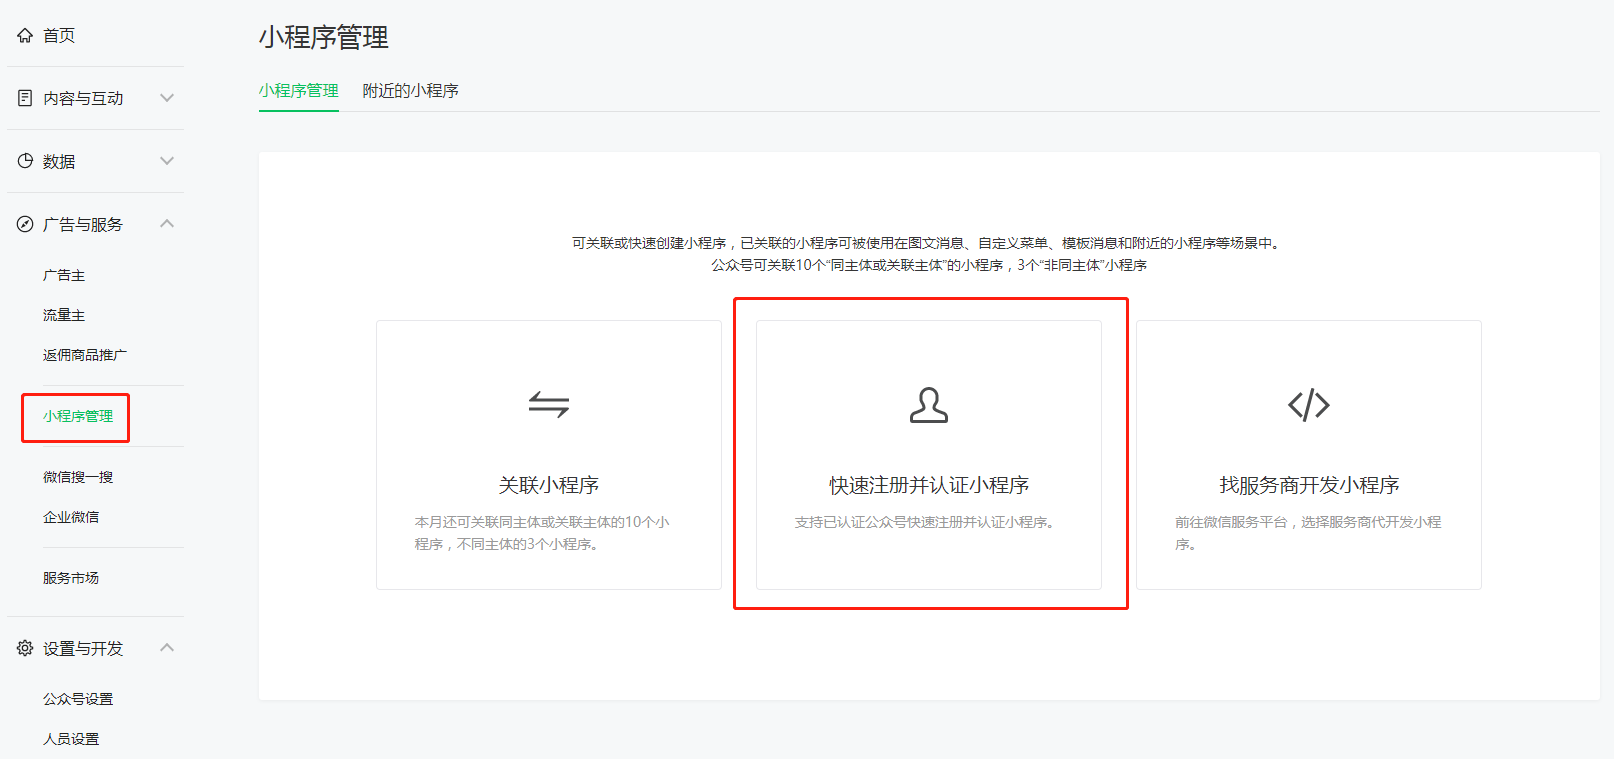Viewport: 1614px width, 759px height.
Task: Click the person icon for 快速注册并认证小程序
Action: 928,405
